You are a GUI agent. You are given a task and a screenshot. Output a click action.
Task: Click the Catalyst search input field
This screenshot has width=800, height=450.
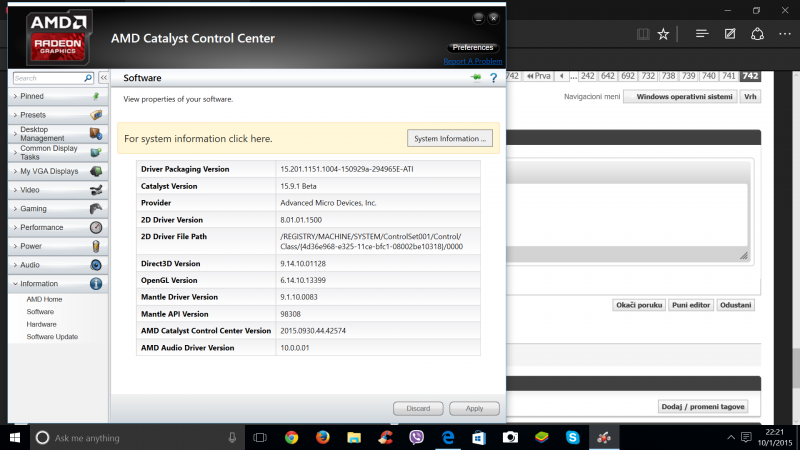pyautogui.click(x=48, y=78)
